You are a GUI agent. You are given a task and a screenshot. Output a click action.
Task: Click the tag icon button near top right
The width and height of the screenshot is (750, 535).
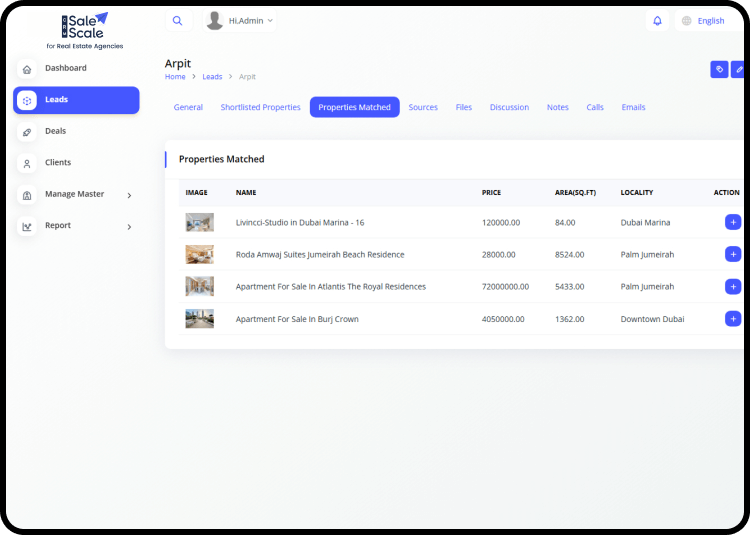(719, 69)
